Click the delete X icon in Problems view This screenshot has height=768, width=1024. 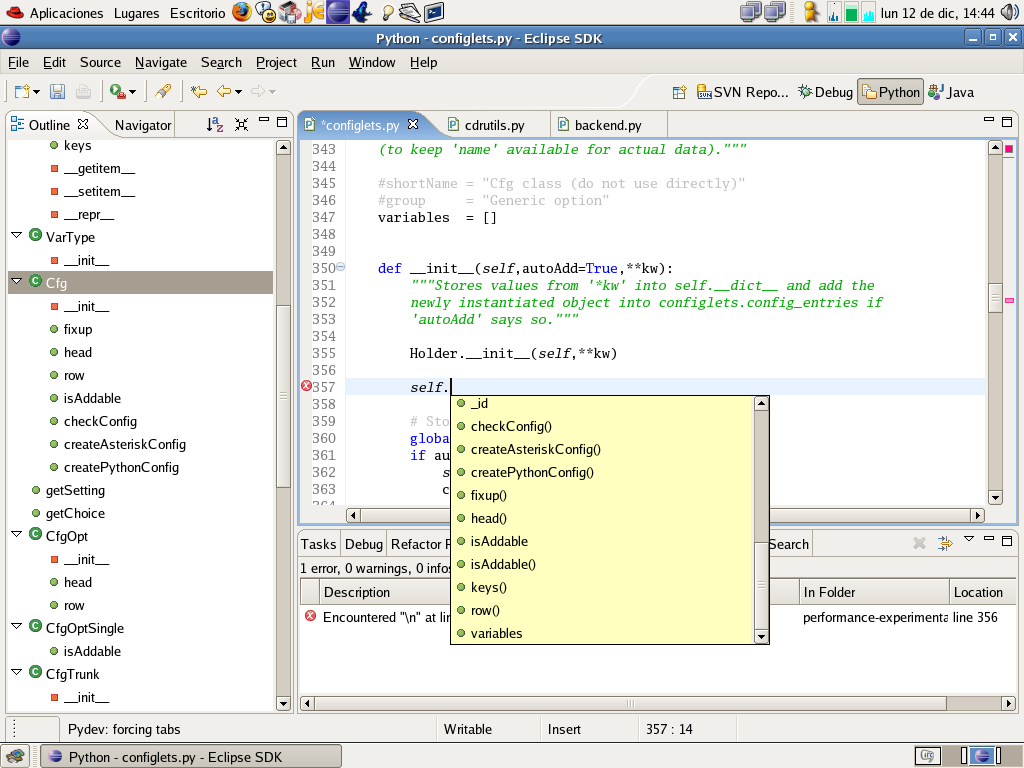(x=919, y=543)
